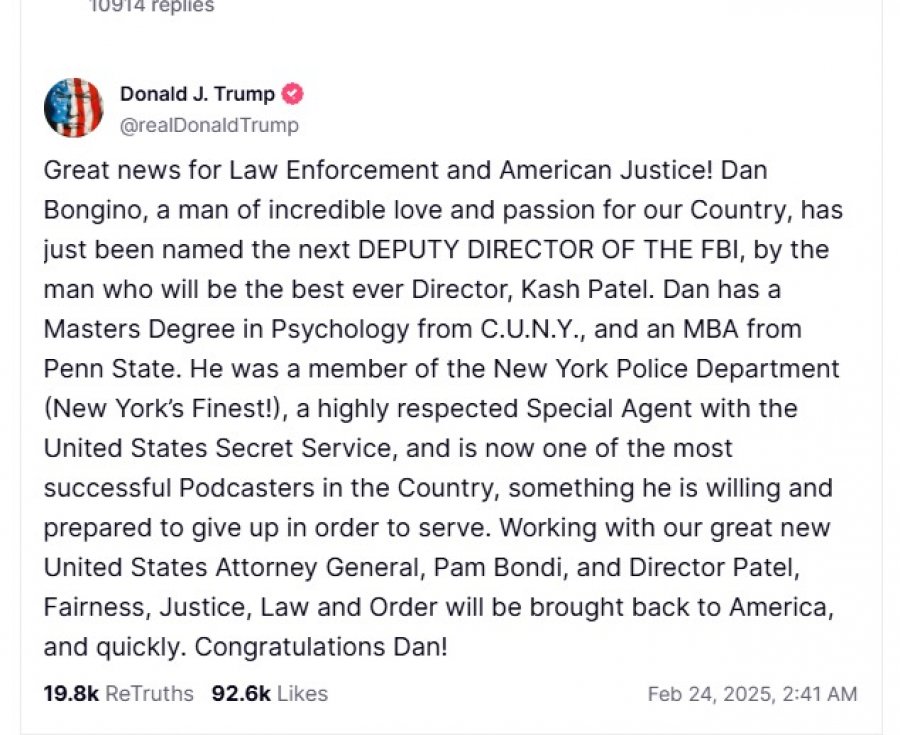View the 92.6k Likes list
Image resolution: width=900 pixels, height=735 pixels.
click(x=269, y=693)
